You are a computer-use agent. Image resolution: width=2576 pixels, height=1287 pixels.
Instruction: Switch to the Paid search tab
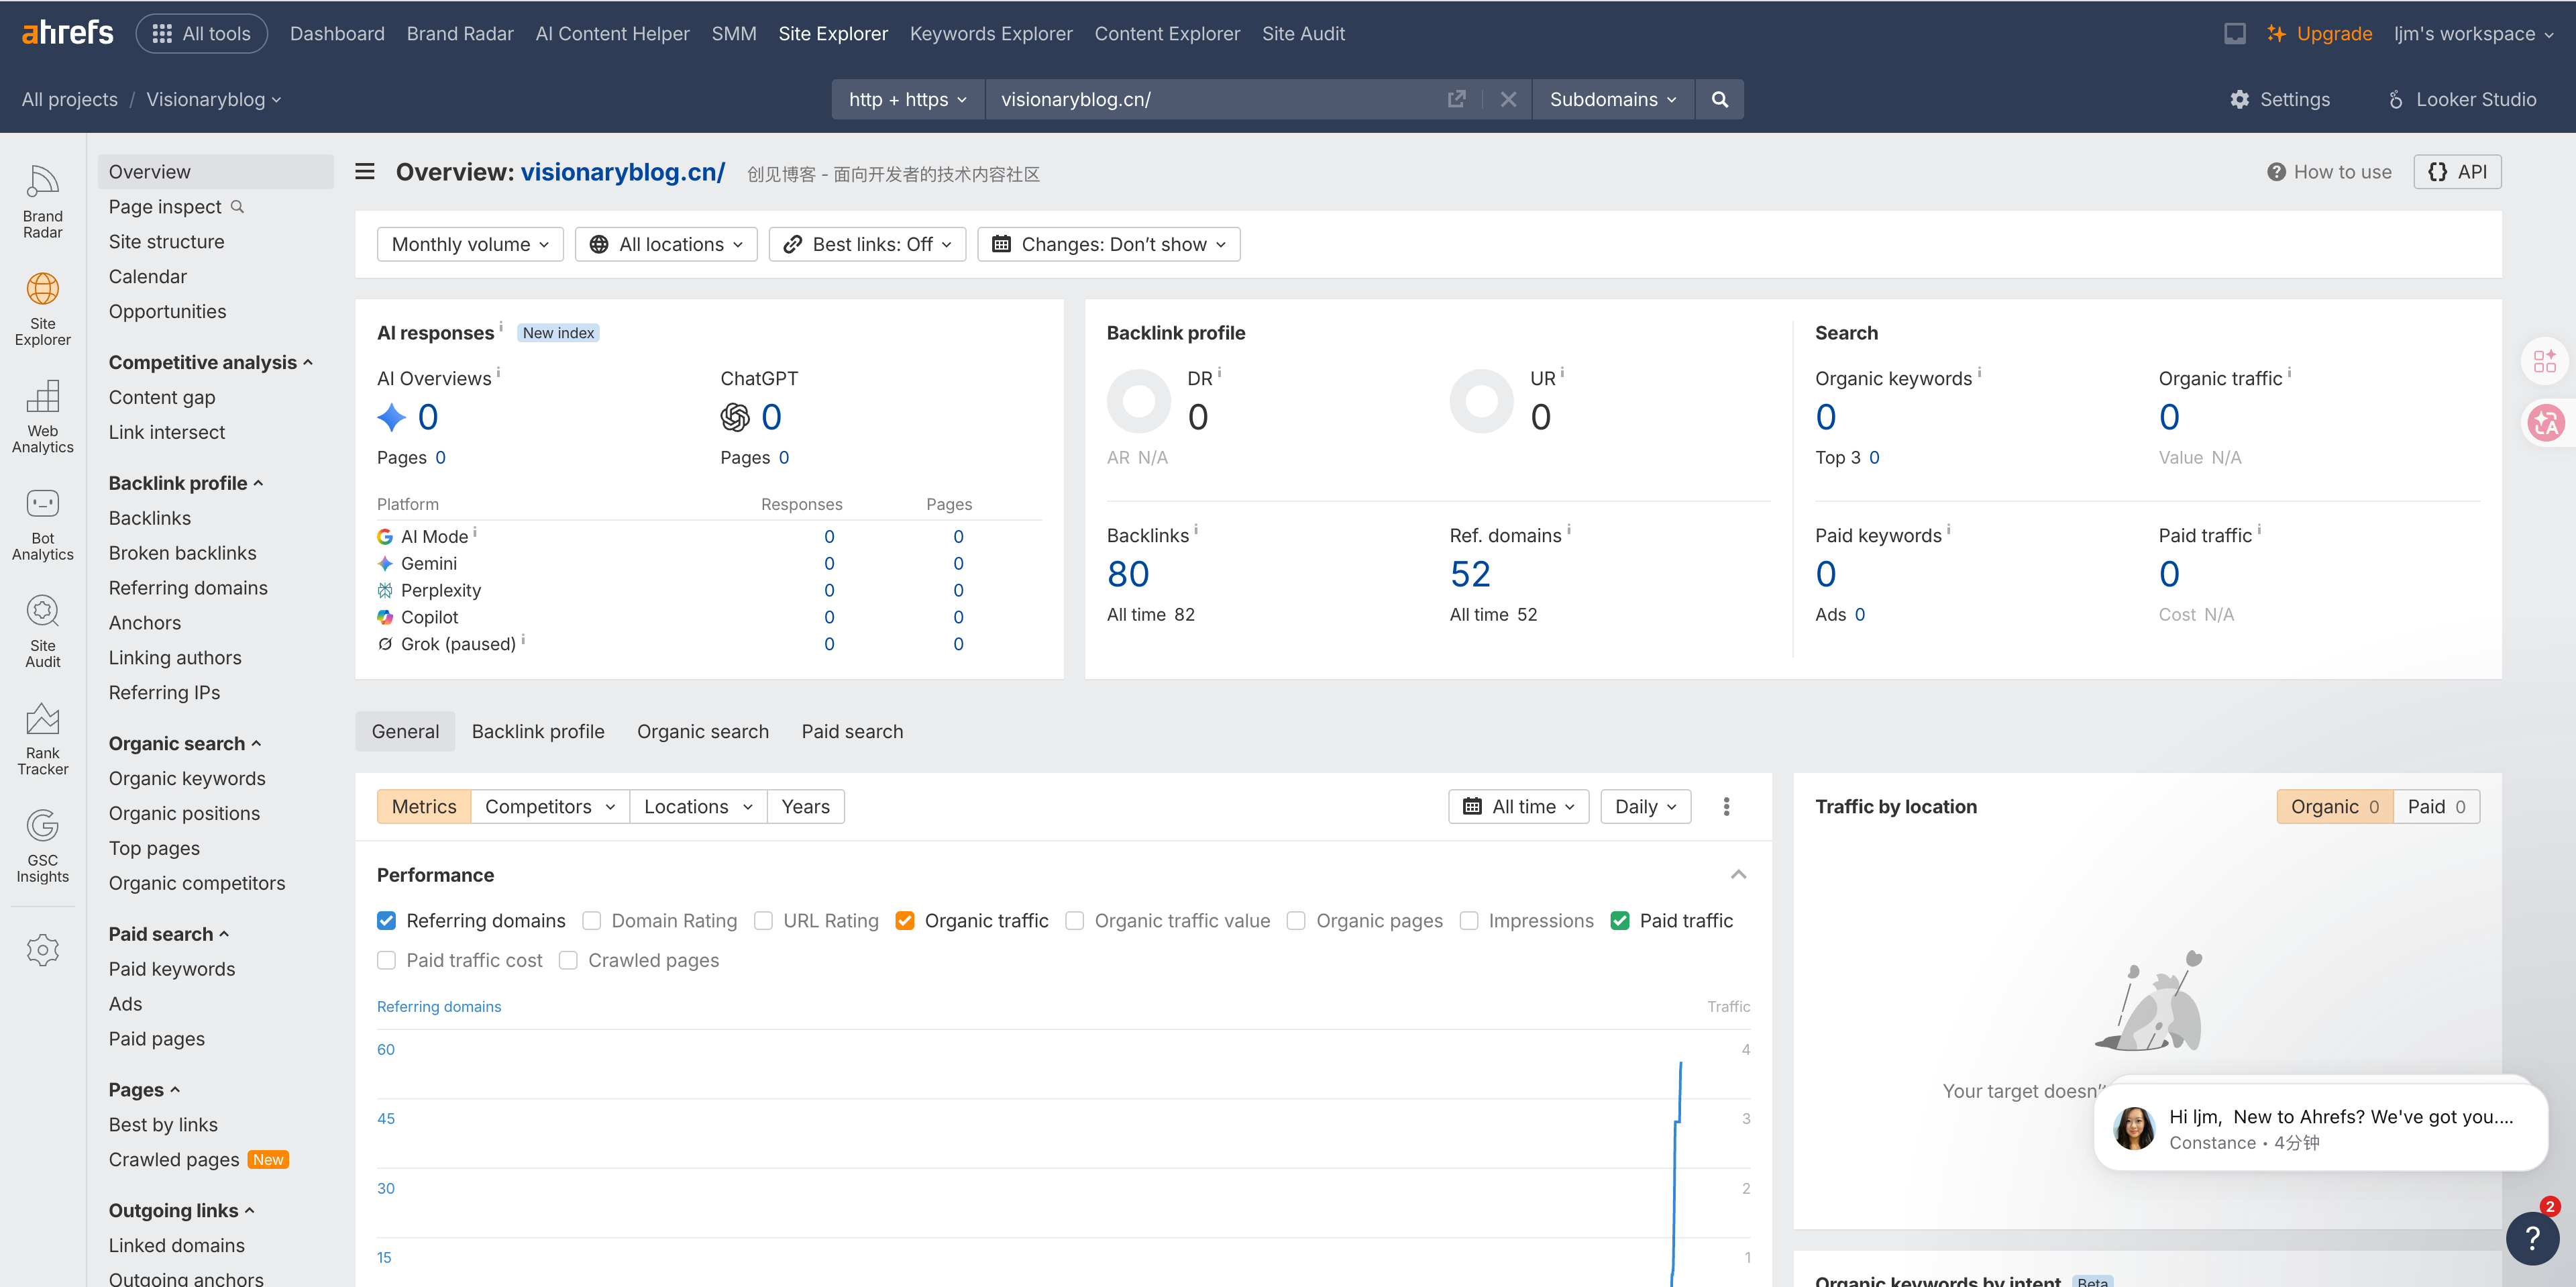852,731
